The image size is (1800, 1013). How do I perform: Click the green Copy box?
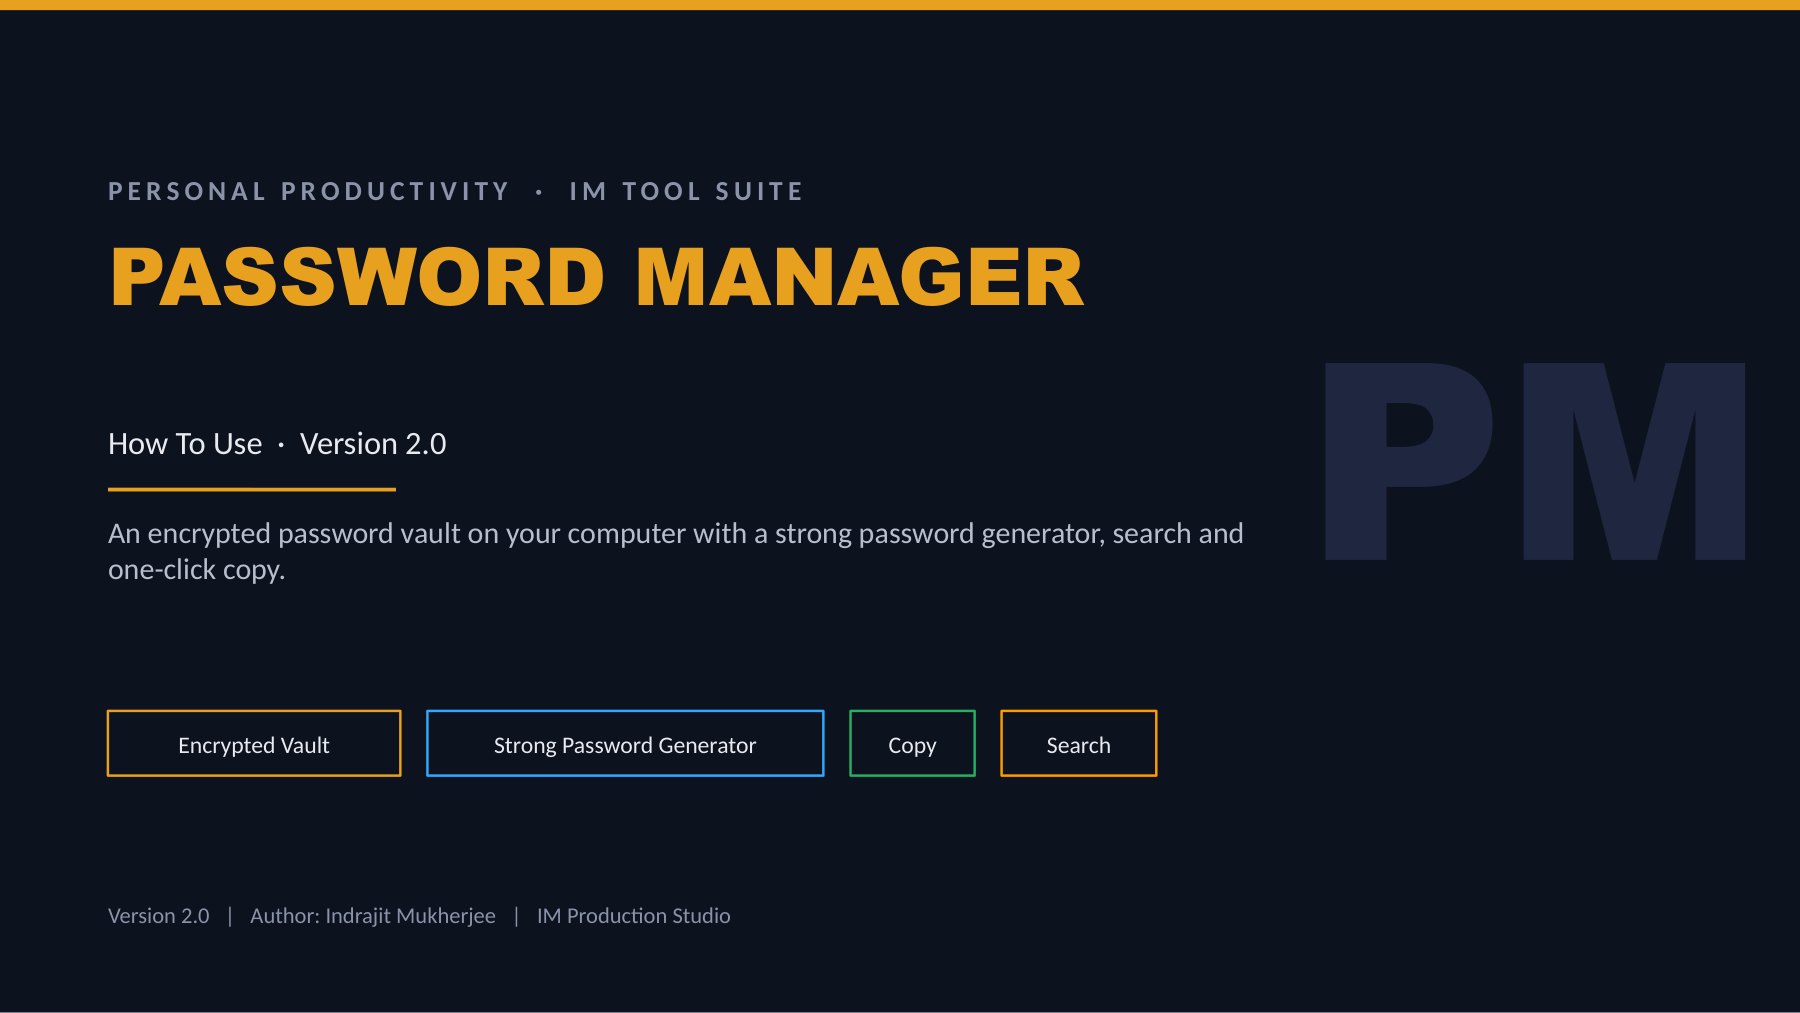point(912,743)
